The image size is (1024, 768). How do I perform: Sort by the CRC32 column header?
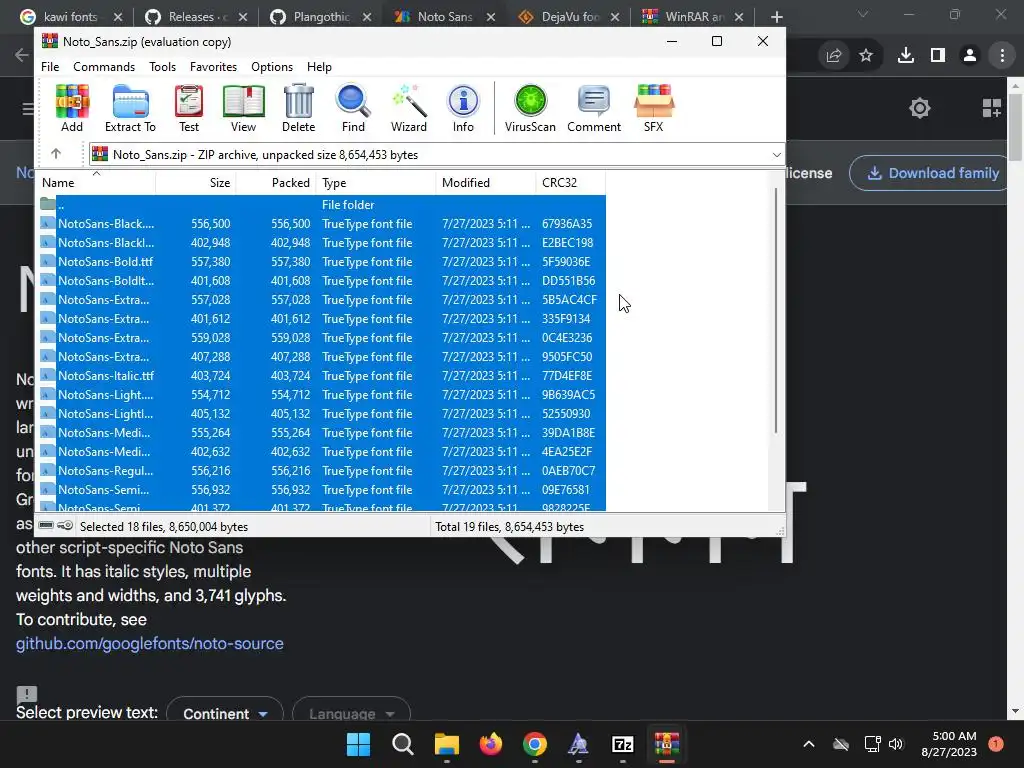coord(570,183)
